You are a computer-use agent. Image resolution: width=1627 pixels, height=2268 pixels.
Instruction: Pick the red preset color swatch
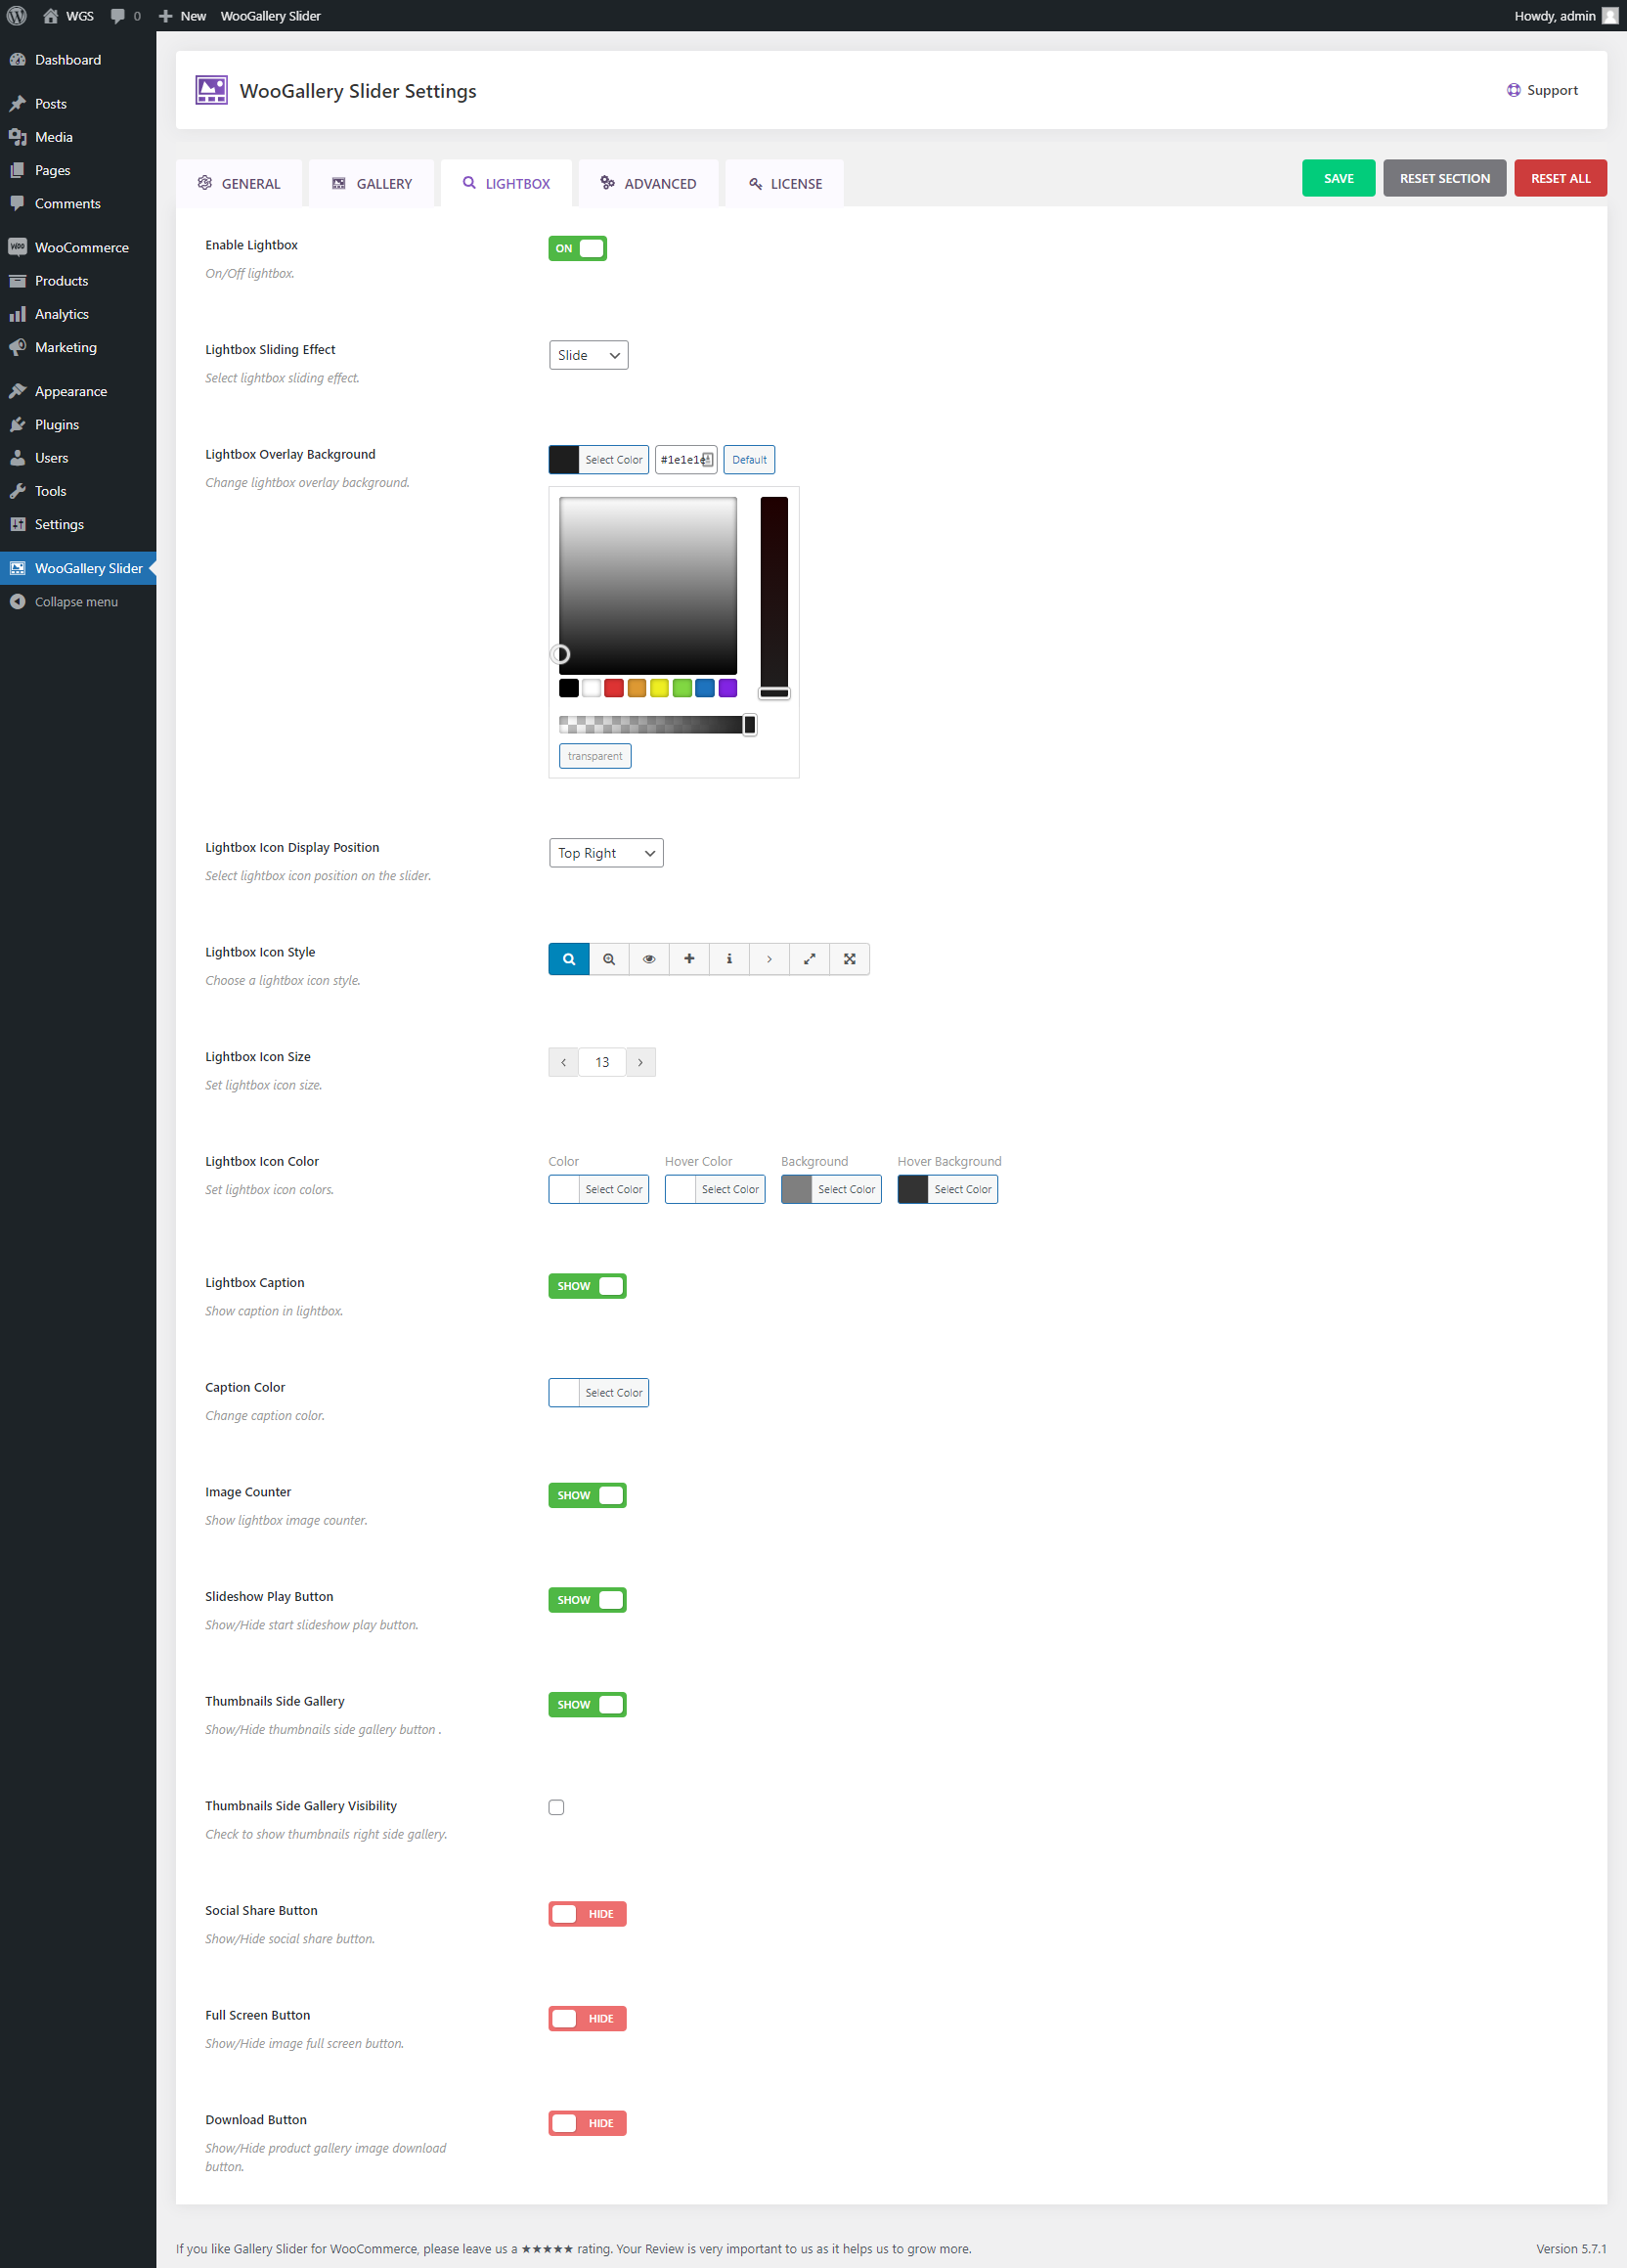pos(614,688)
